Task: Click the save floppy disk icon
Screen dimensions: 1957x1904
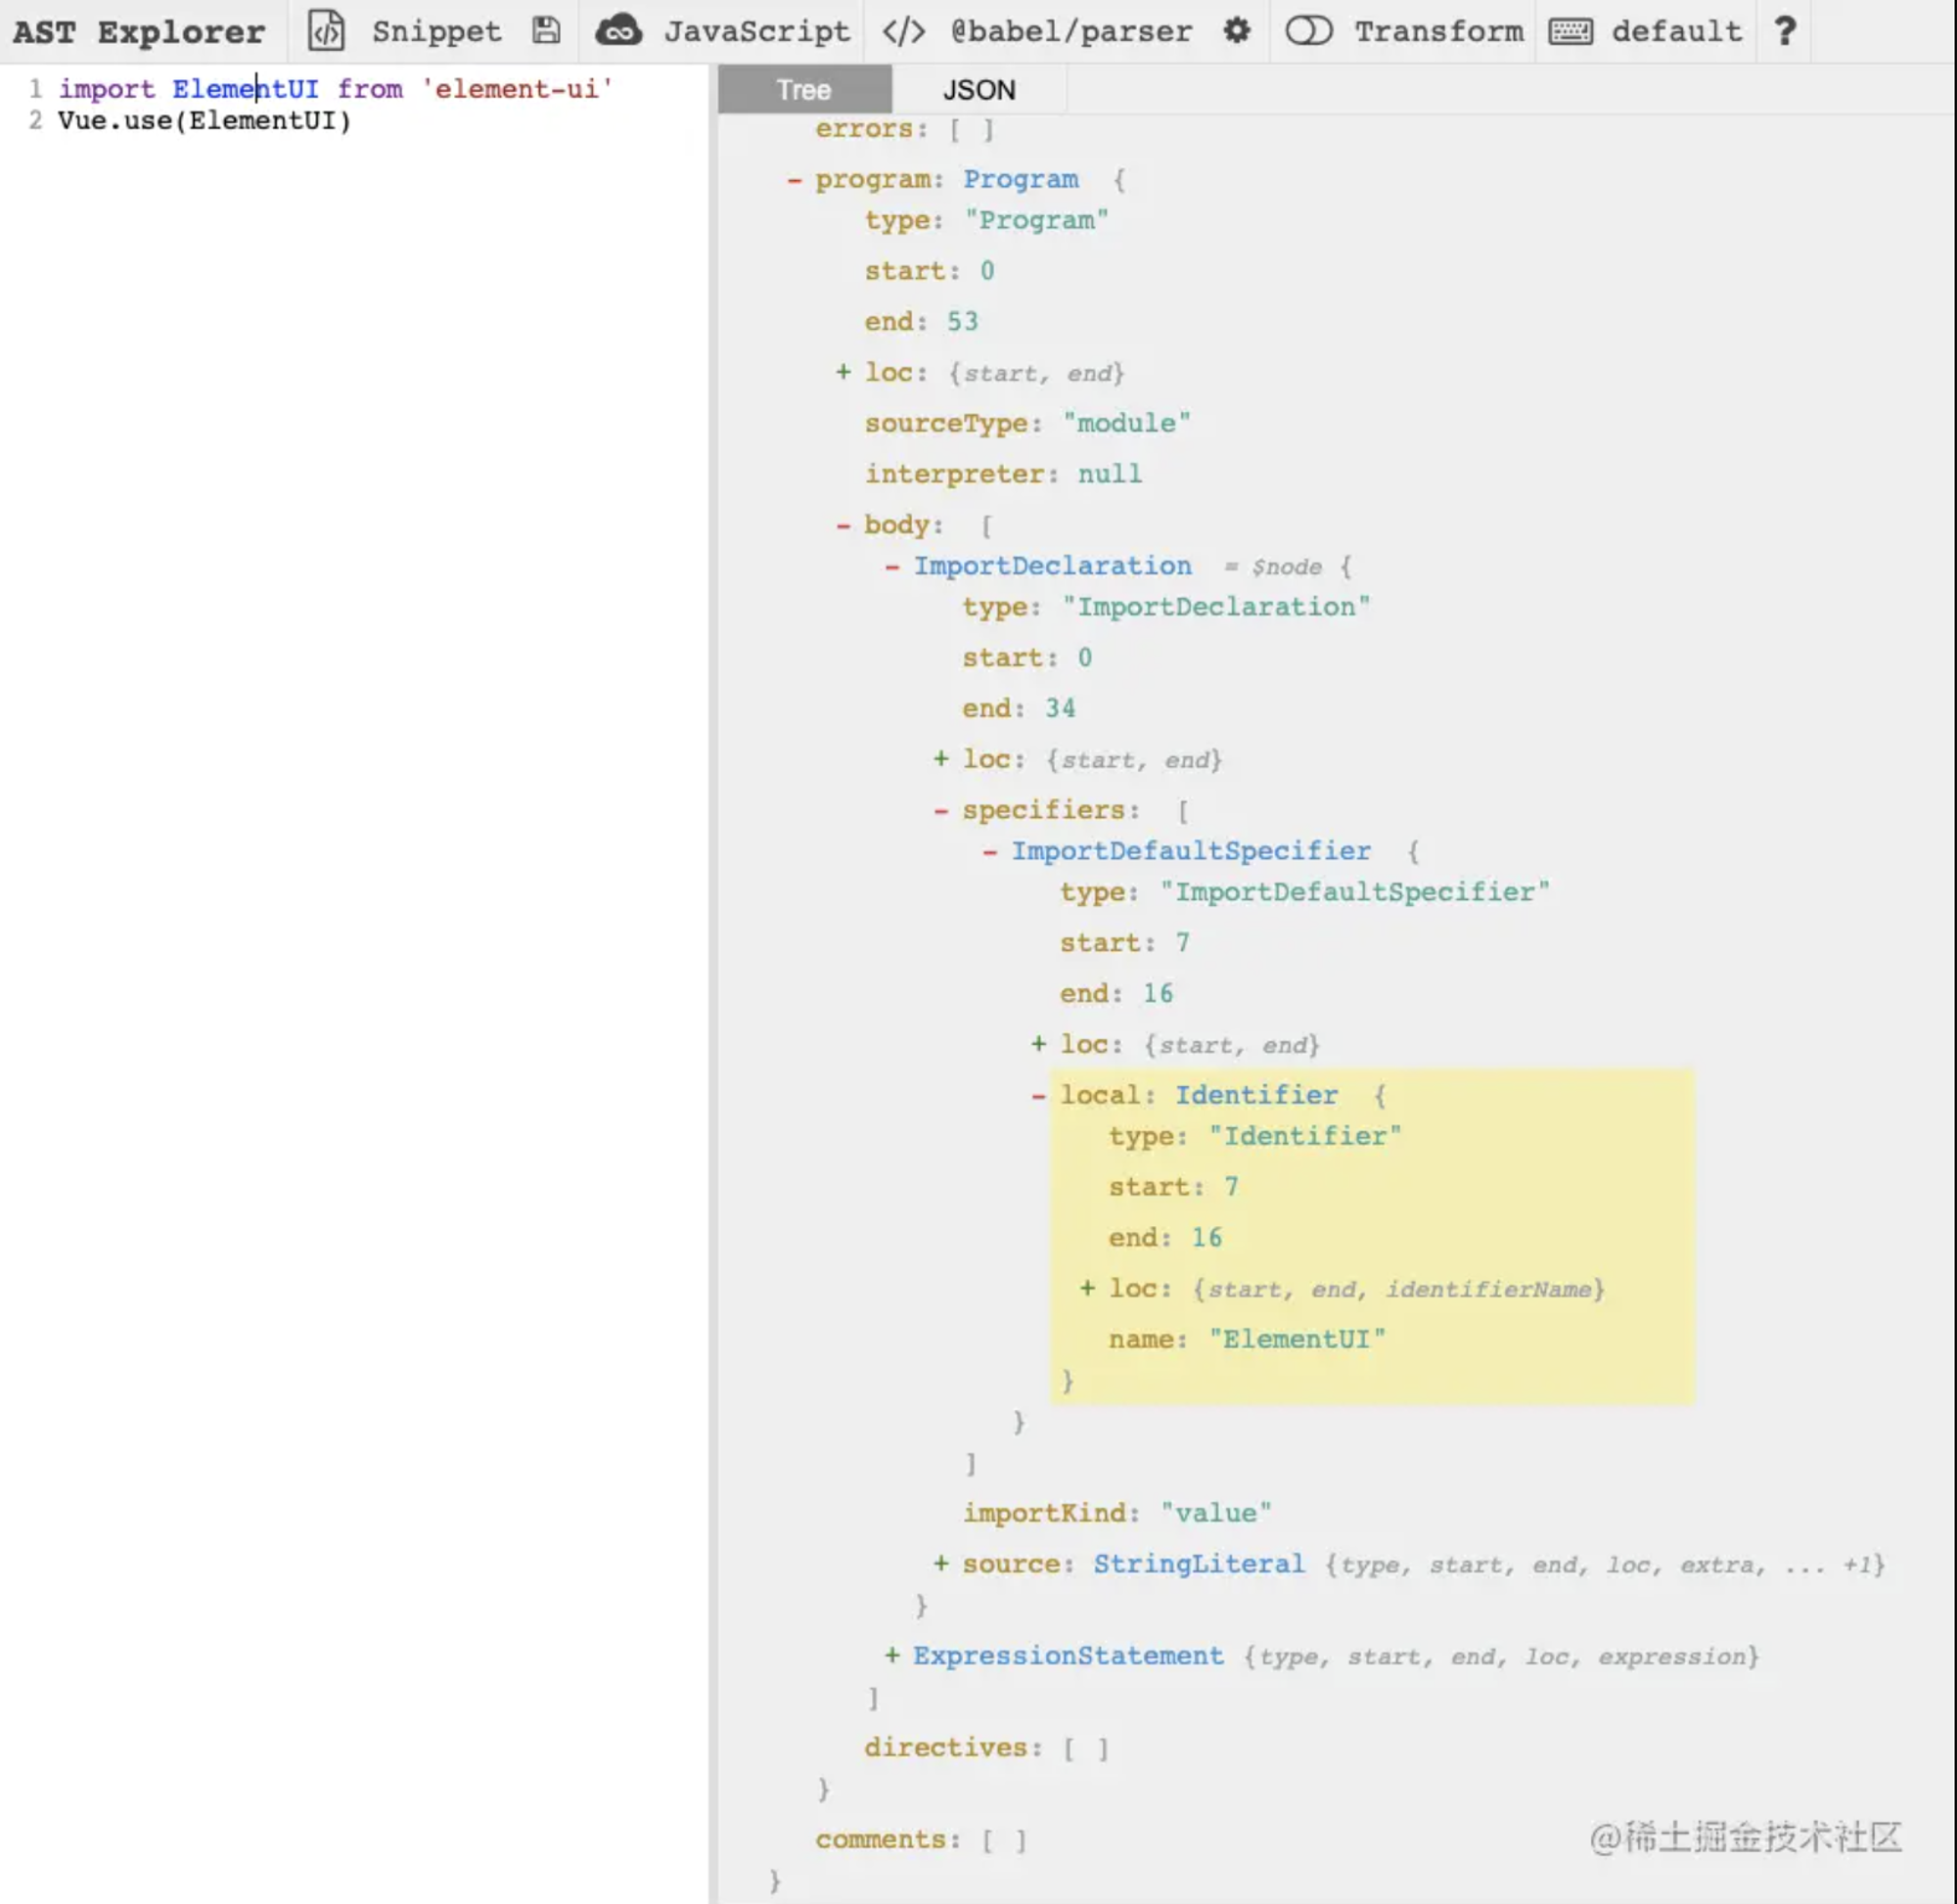Action: click(546, 31)
